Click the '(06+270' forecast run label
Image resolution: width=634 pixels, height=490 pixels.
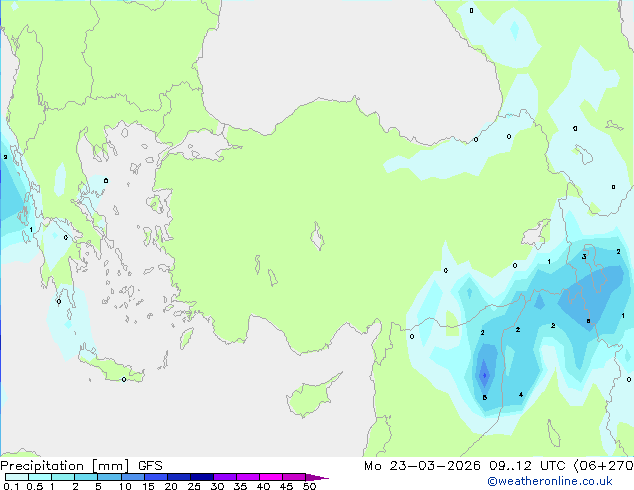pyautogui.click(x=603, y=466)
